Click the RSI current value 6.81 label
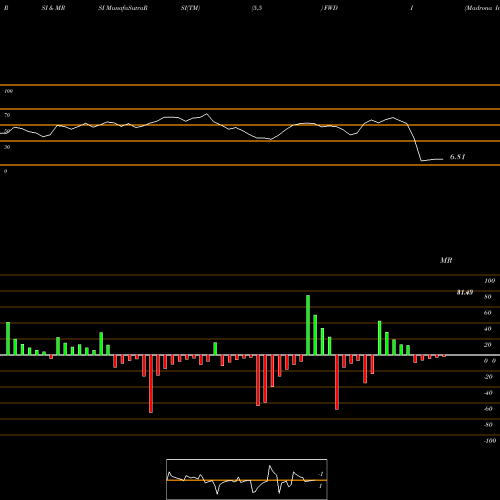Image resolution: width=500 pixels, height=500 pixels. 457,157
